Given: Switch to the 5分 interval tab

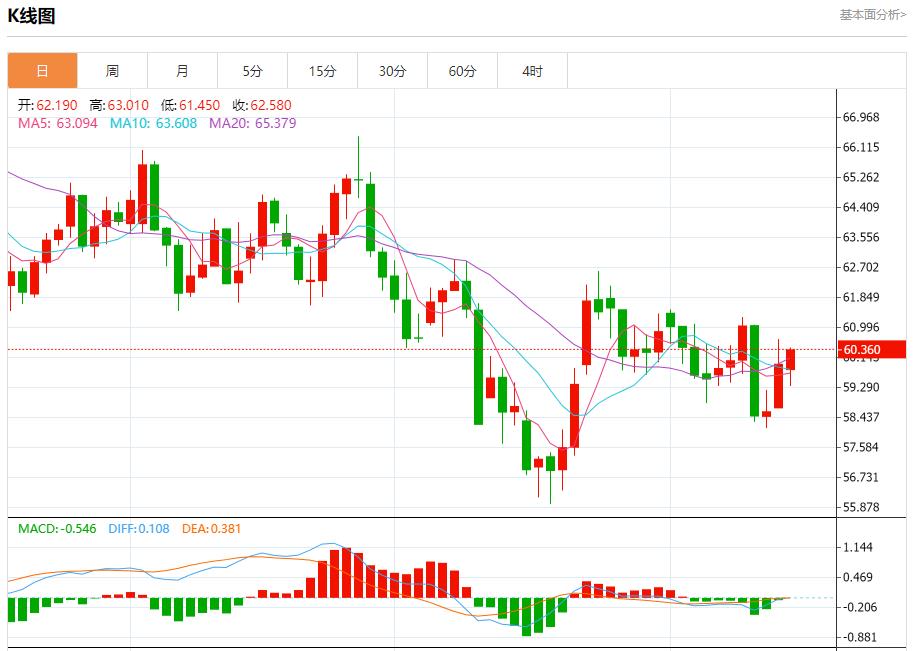Looking at the screenshot, I should (x=252, y=71).
